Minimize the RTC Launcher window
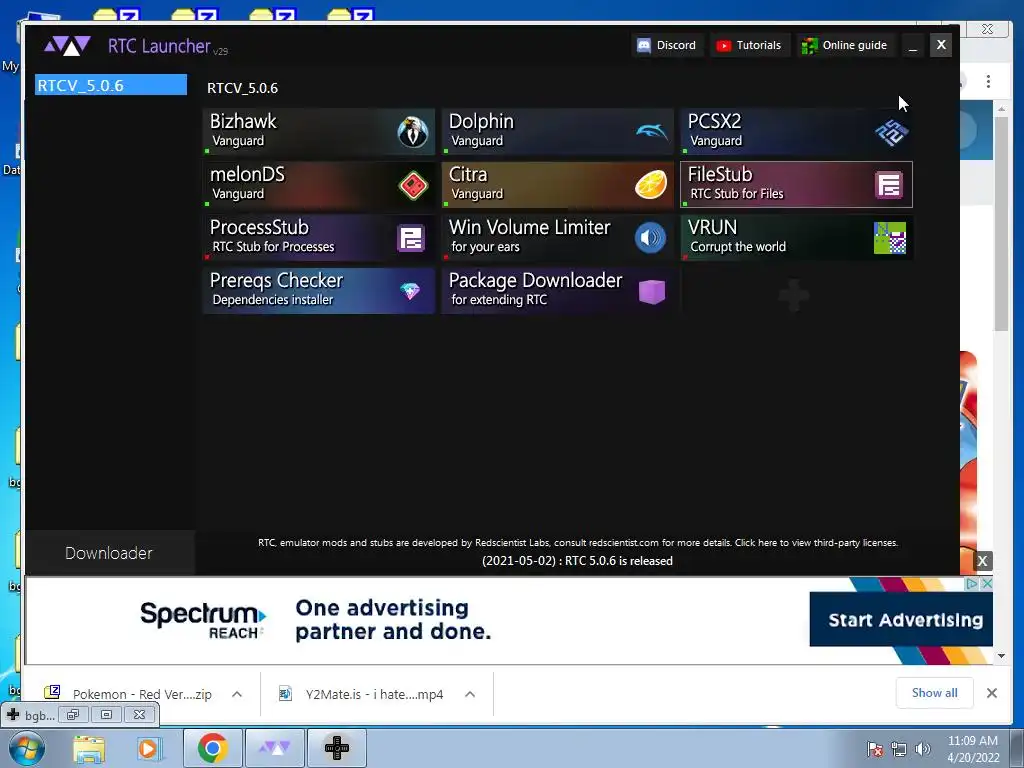Image resolution: width=1024 pixels, height=768 pixels. (913, 45)
